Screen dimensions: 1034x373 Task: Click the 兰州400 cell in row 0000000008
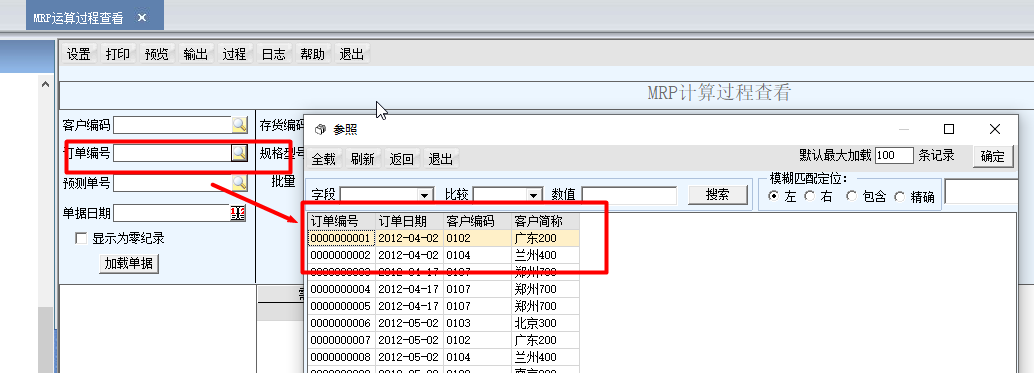(545, 358)
